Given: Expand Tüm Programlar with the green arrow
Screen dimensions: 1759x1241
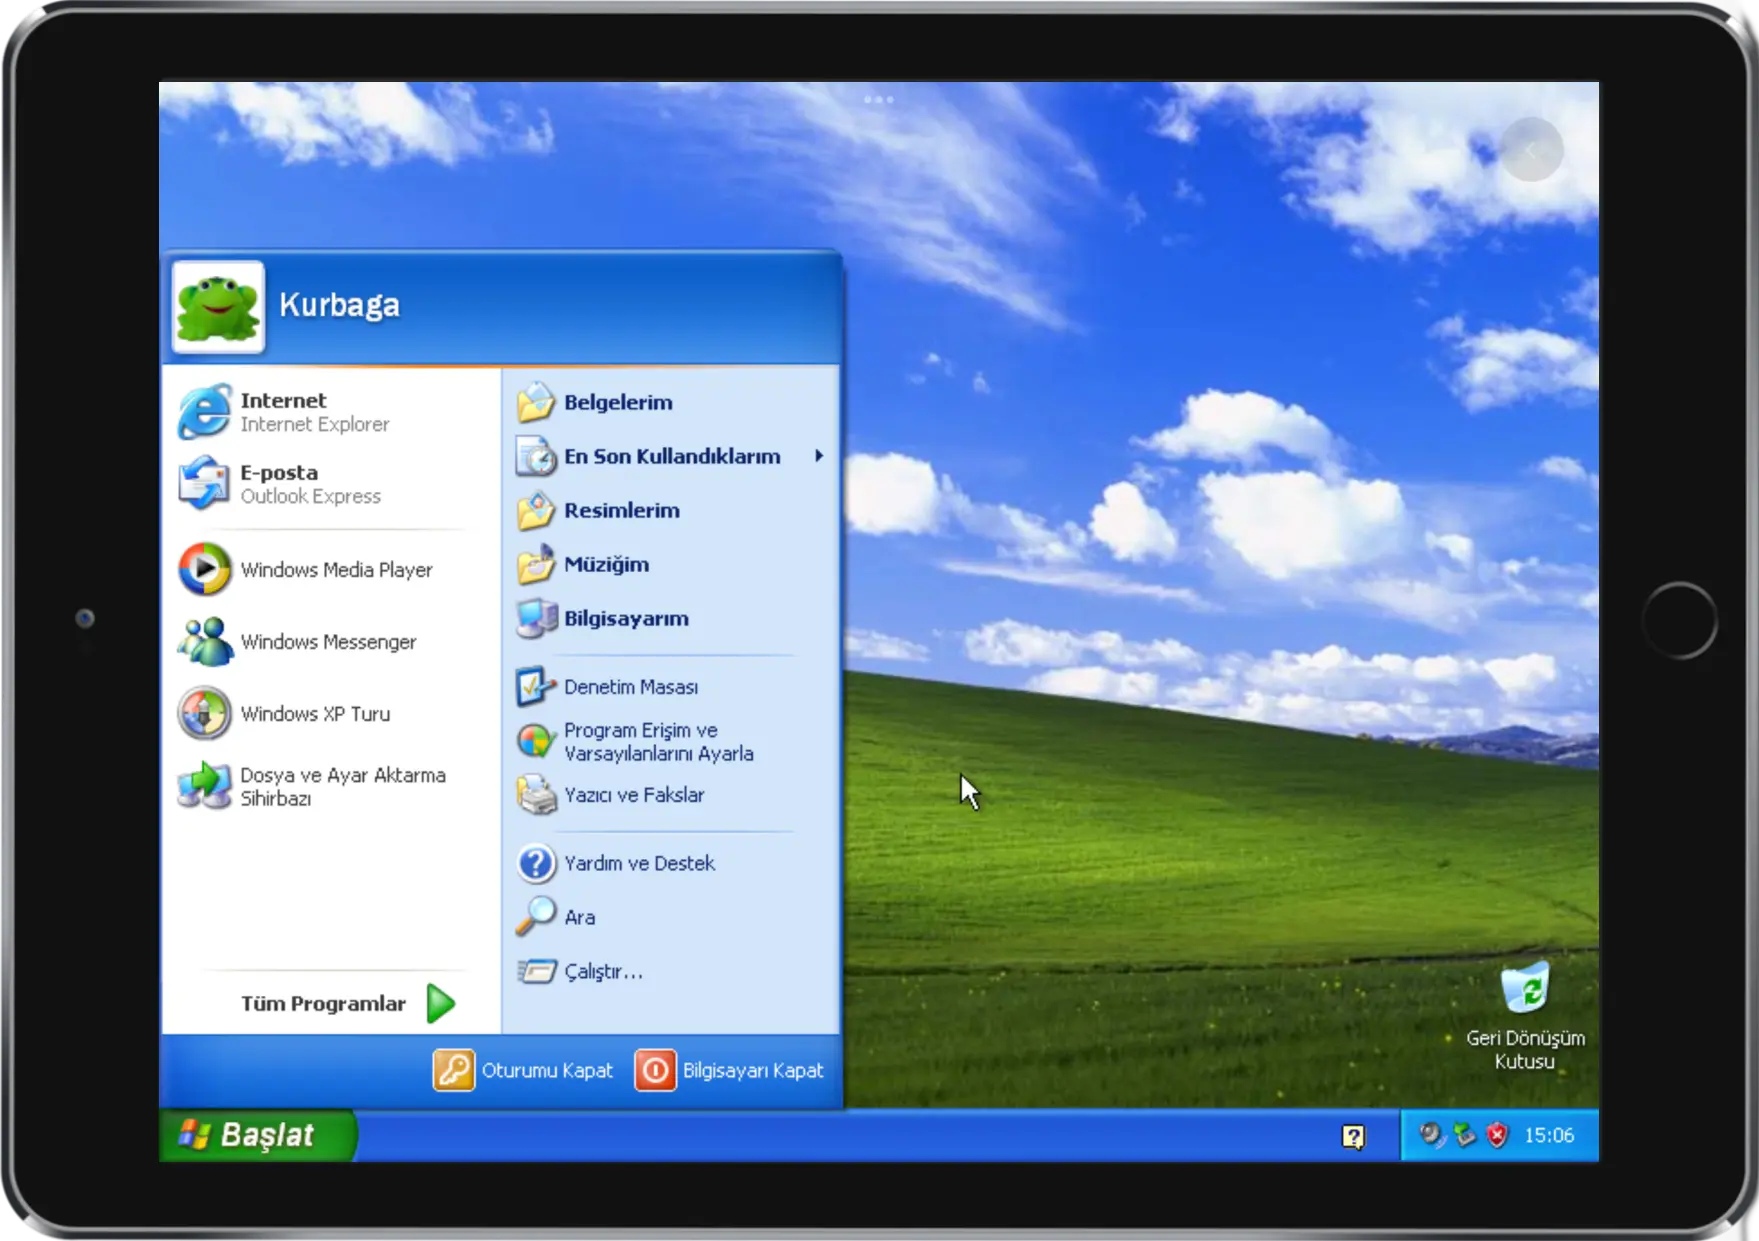Looking at the screenshot, I should pyautogui.click(x=441, y=1003).
